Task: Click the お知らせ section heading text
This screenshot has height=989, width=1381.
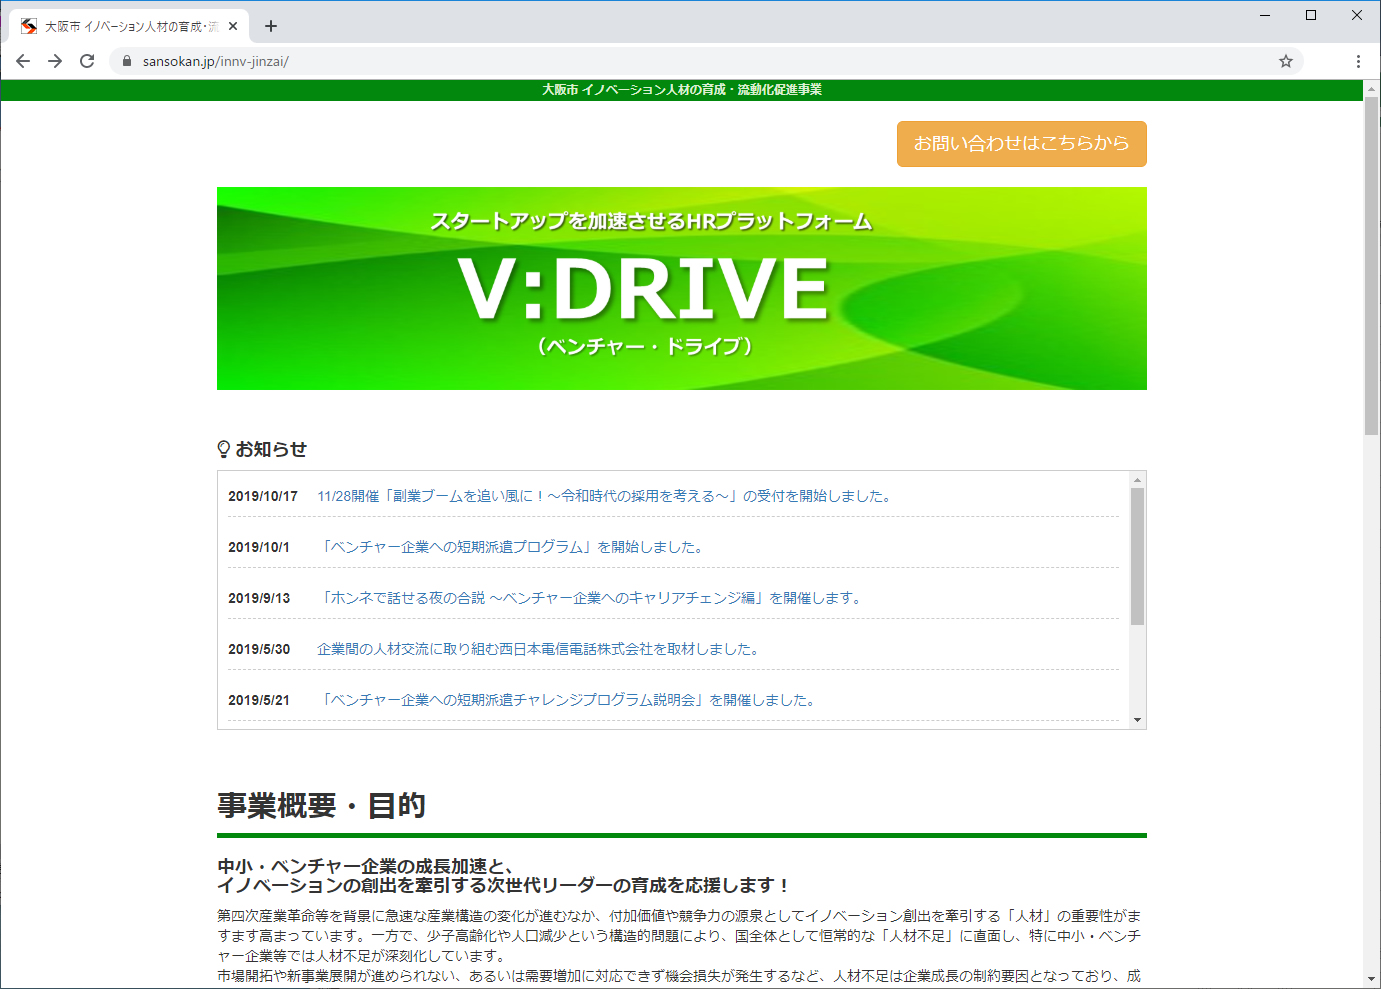Action: click(x=271, y=450)
